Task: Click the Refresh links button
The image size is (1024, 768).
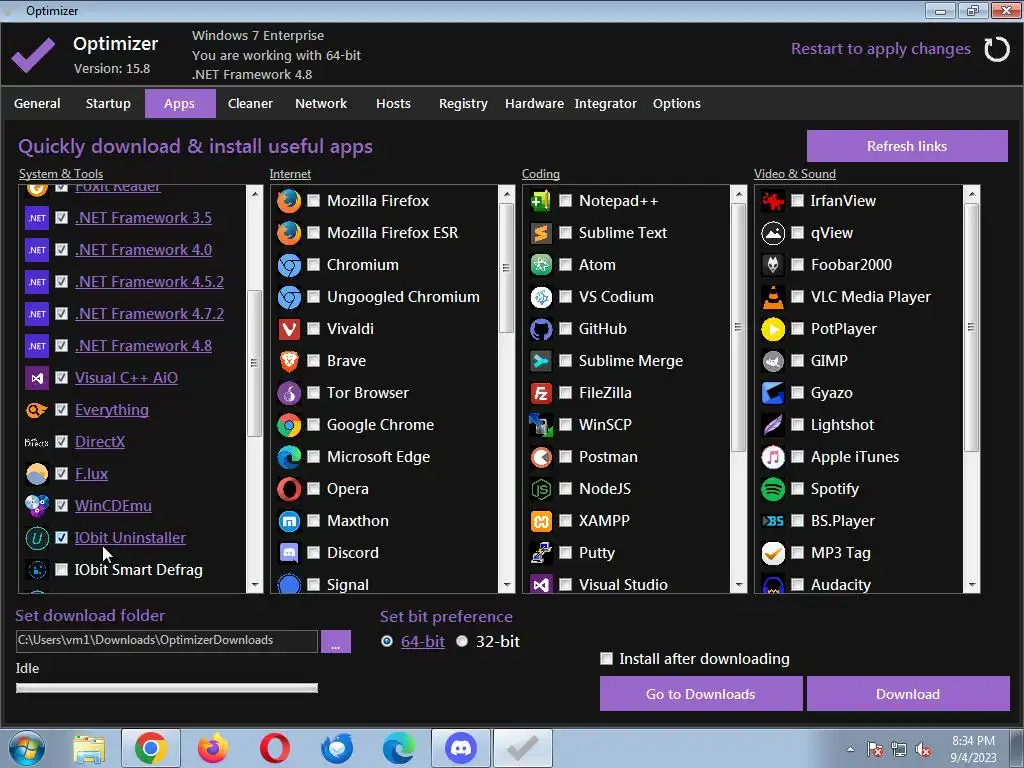Action: (x=907, y=146)
